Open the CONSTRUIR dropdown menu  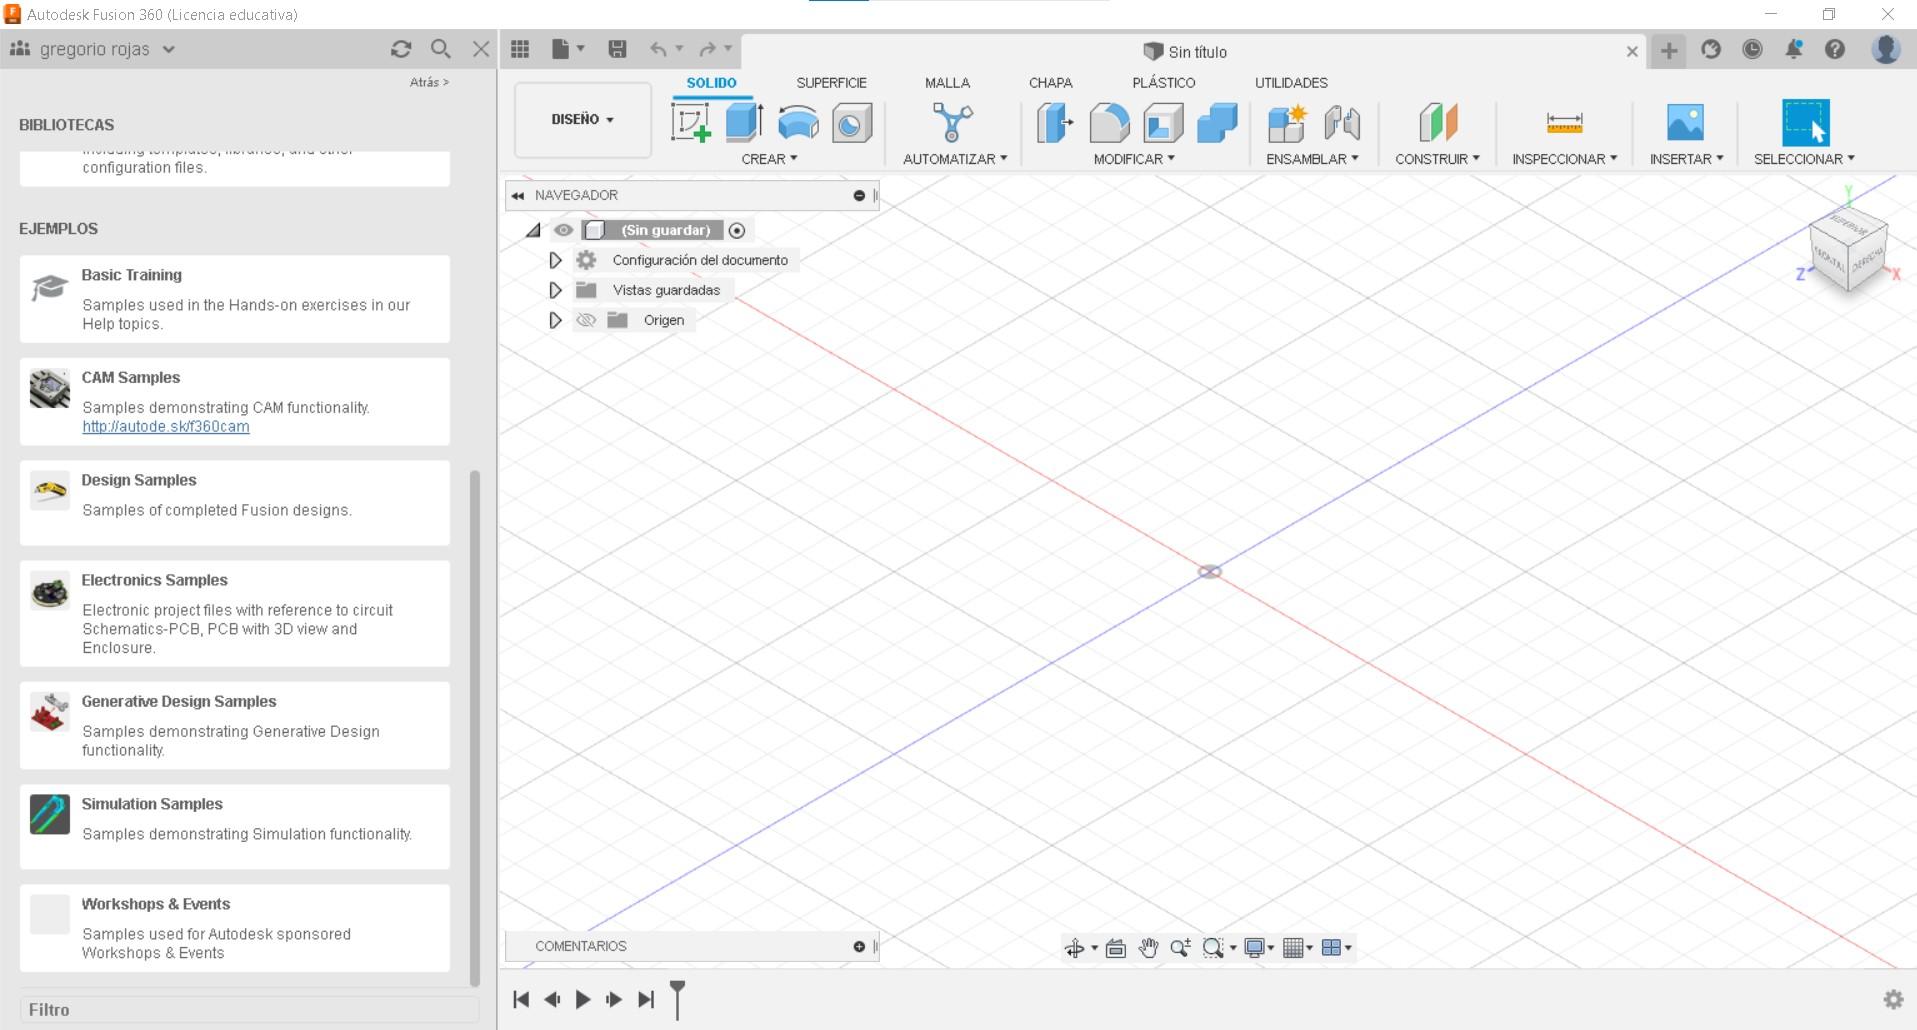(1437, 159)
